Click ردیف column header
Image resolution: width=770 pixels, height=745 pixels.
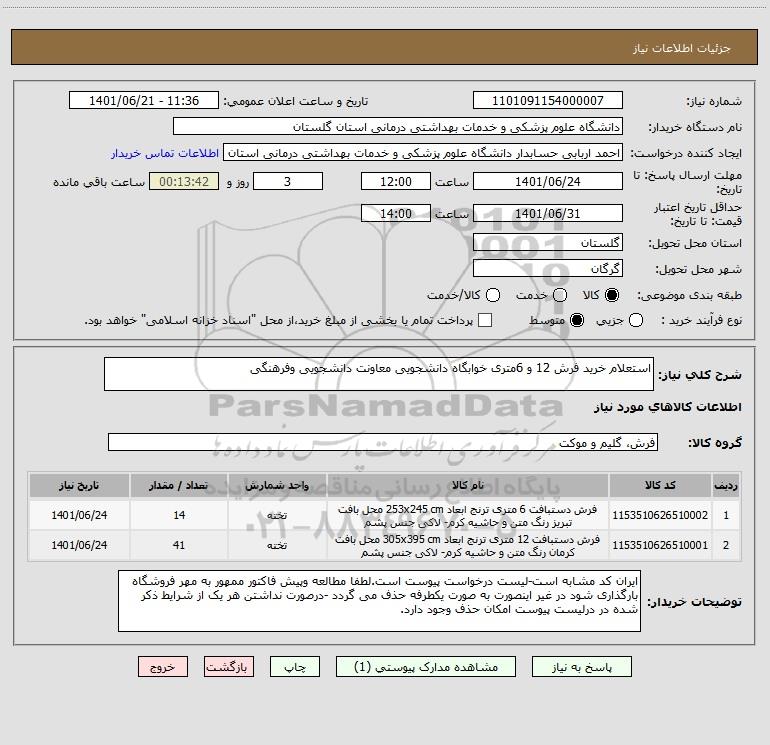coord(726,485)
